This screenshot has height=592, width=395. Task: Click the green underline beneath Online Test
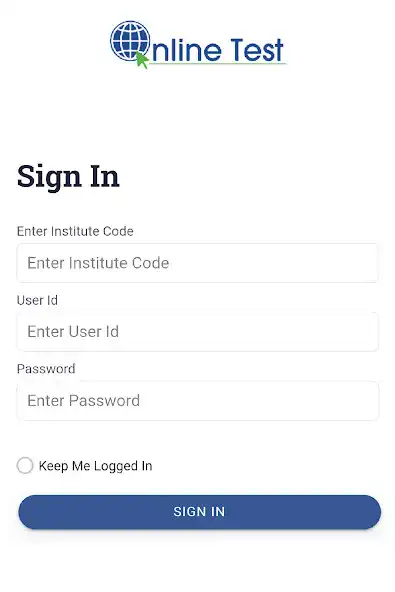click(218, 63)
